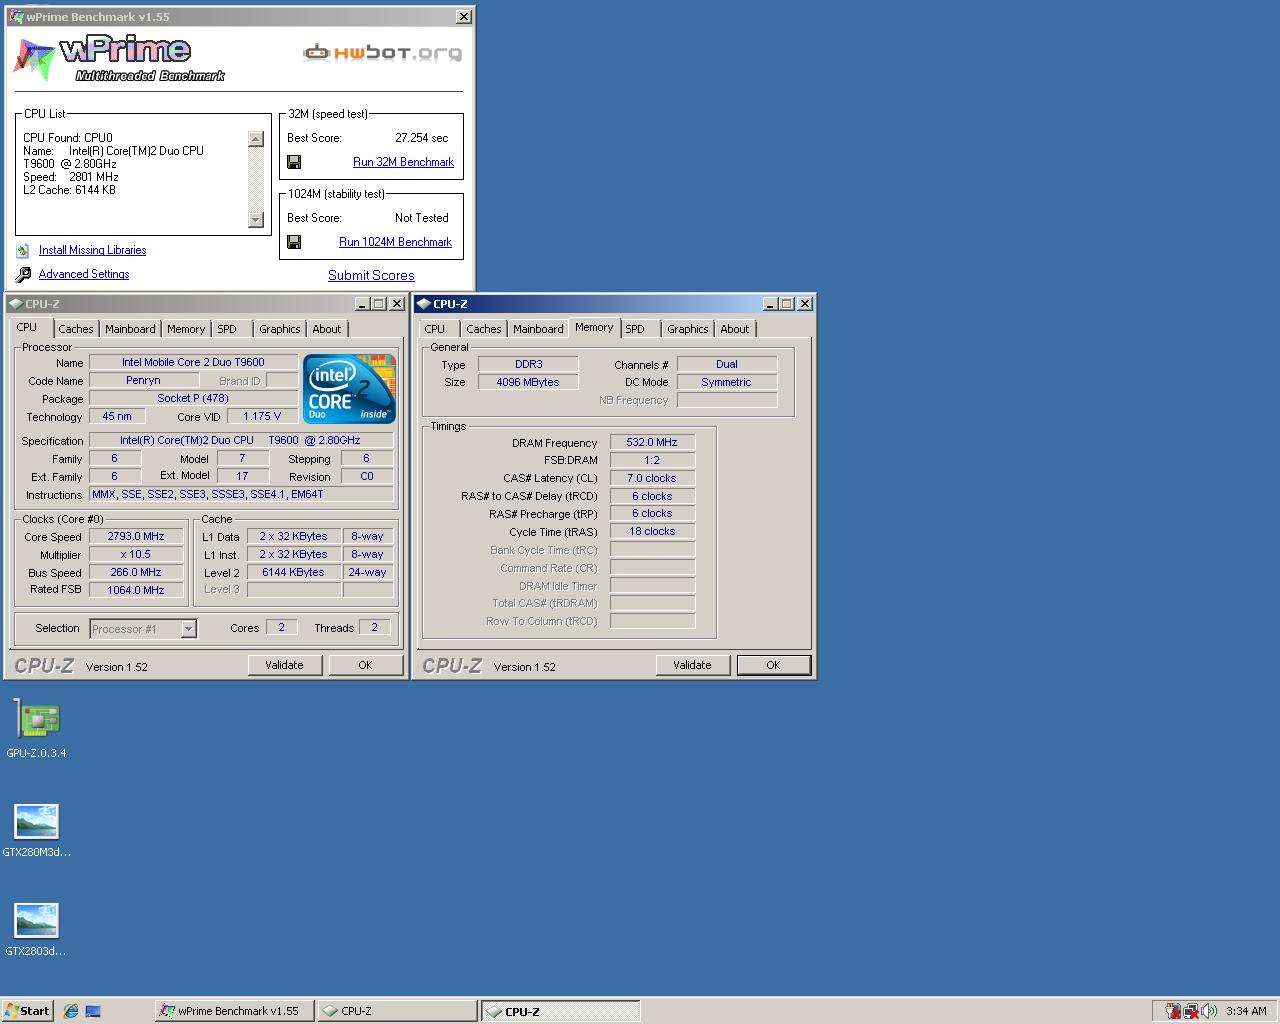
Task: Click the first CPU-Z taskbar button (inactive)
Action: pos(398,1011)
